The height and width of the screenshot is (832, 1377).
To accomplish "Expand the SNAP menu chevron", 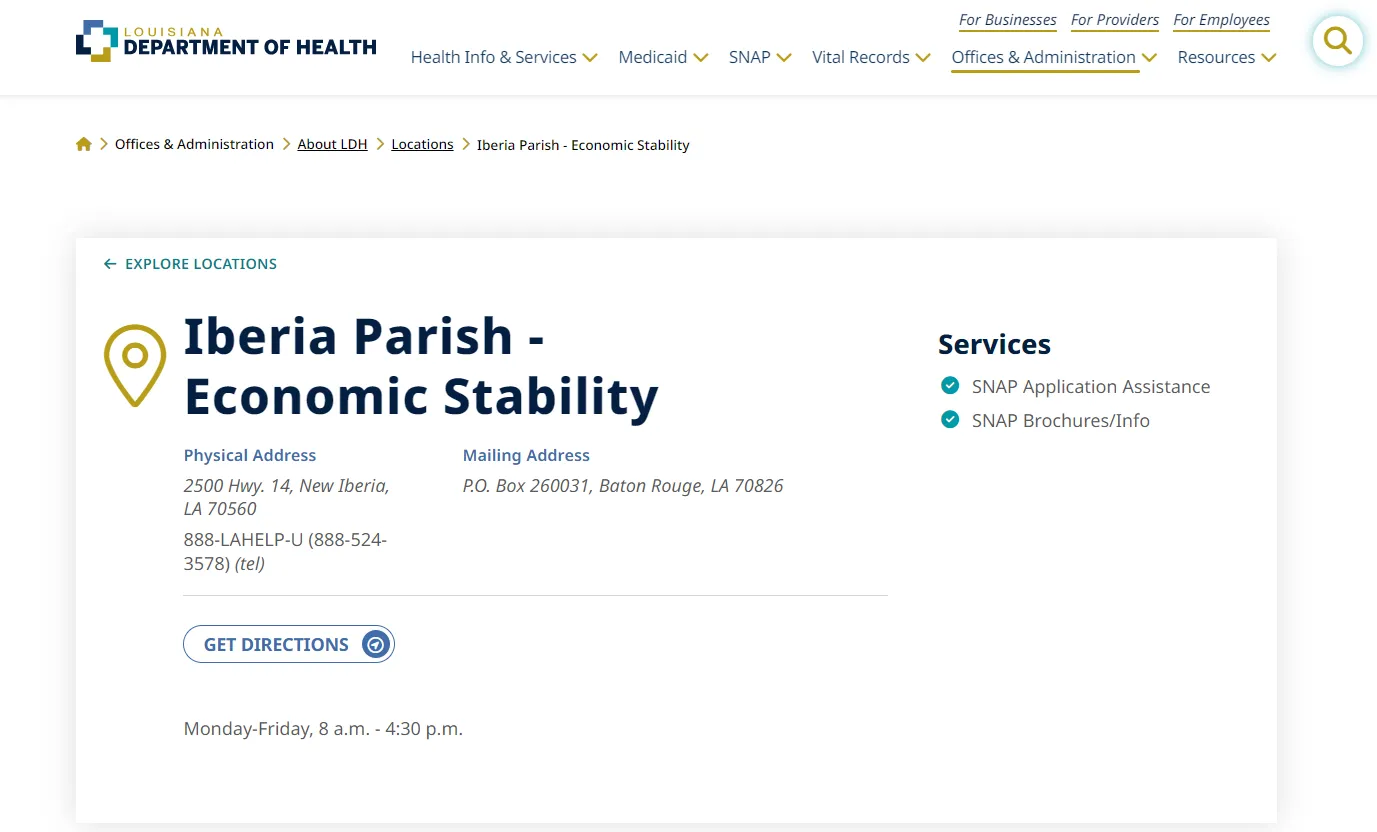I will 784,58.
